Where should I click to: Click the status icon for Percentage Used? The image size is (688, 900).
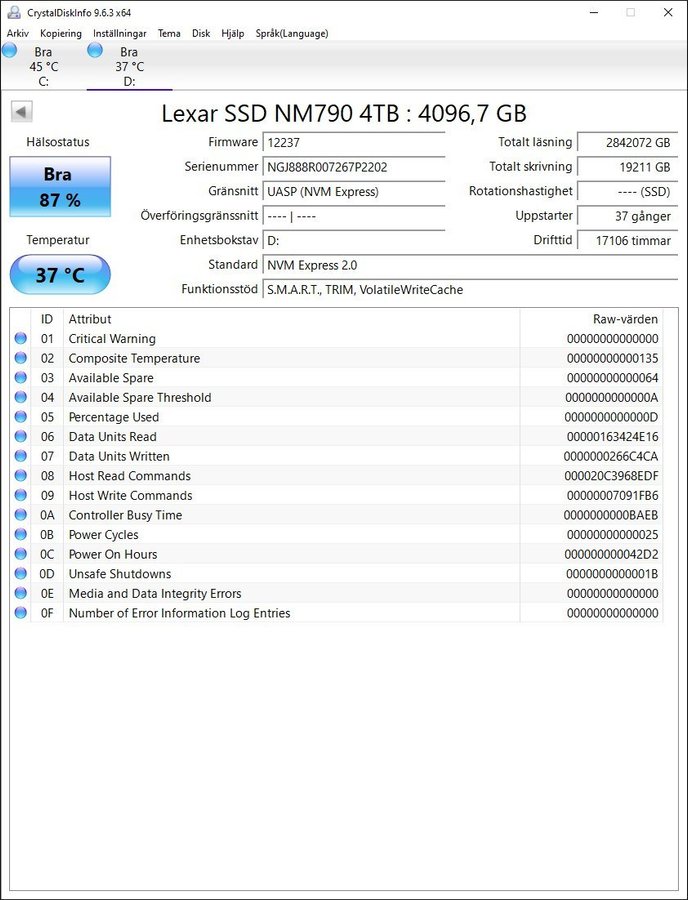20,417
